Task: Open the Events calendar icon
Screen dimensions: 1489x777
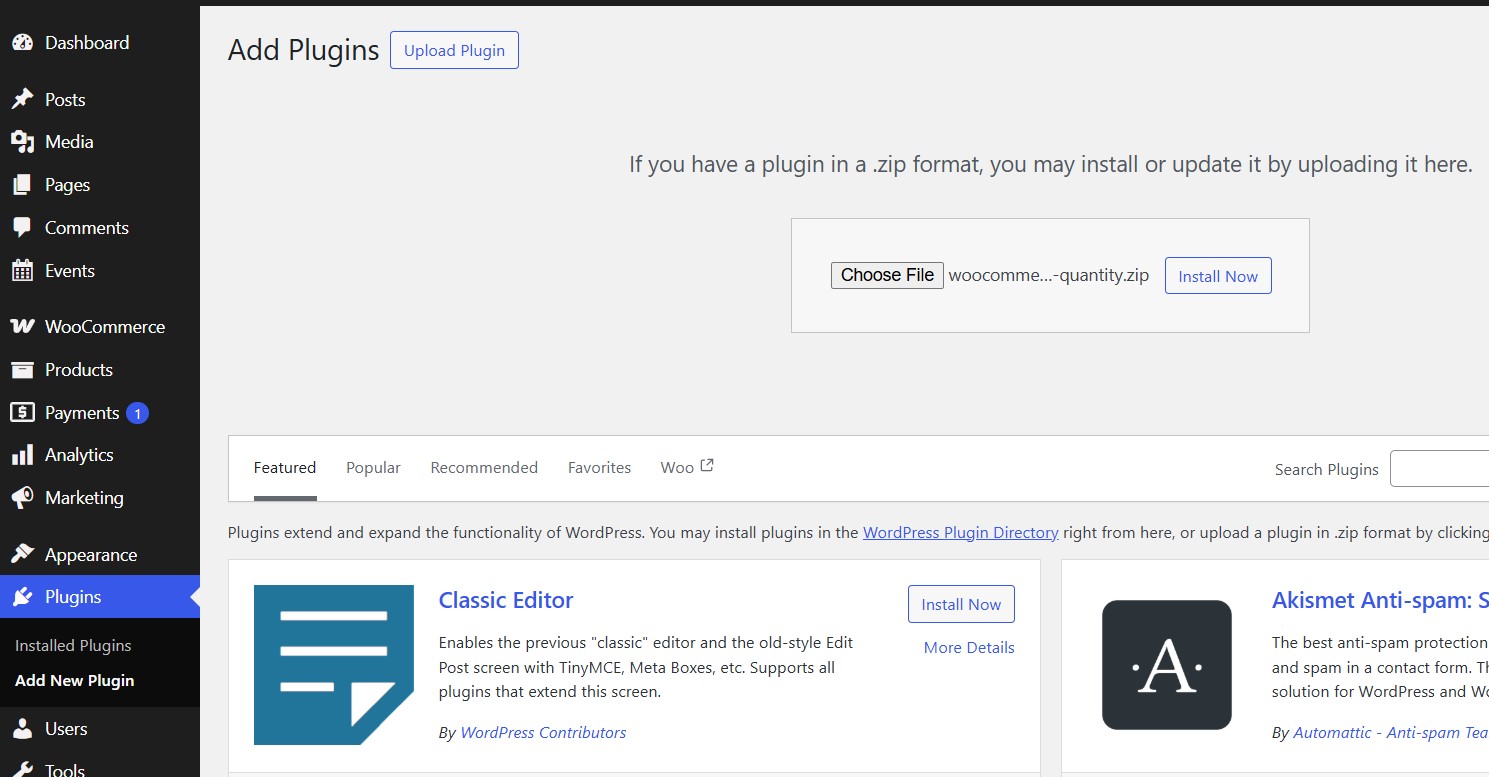Action: tap(22, 271)
